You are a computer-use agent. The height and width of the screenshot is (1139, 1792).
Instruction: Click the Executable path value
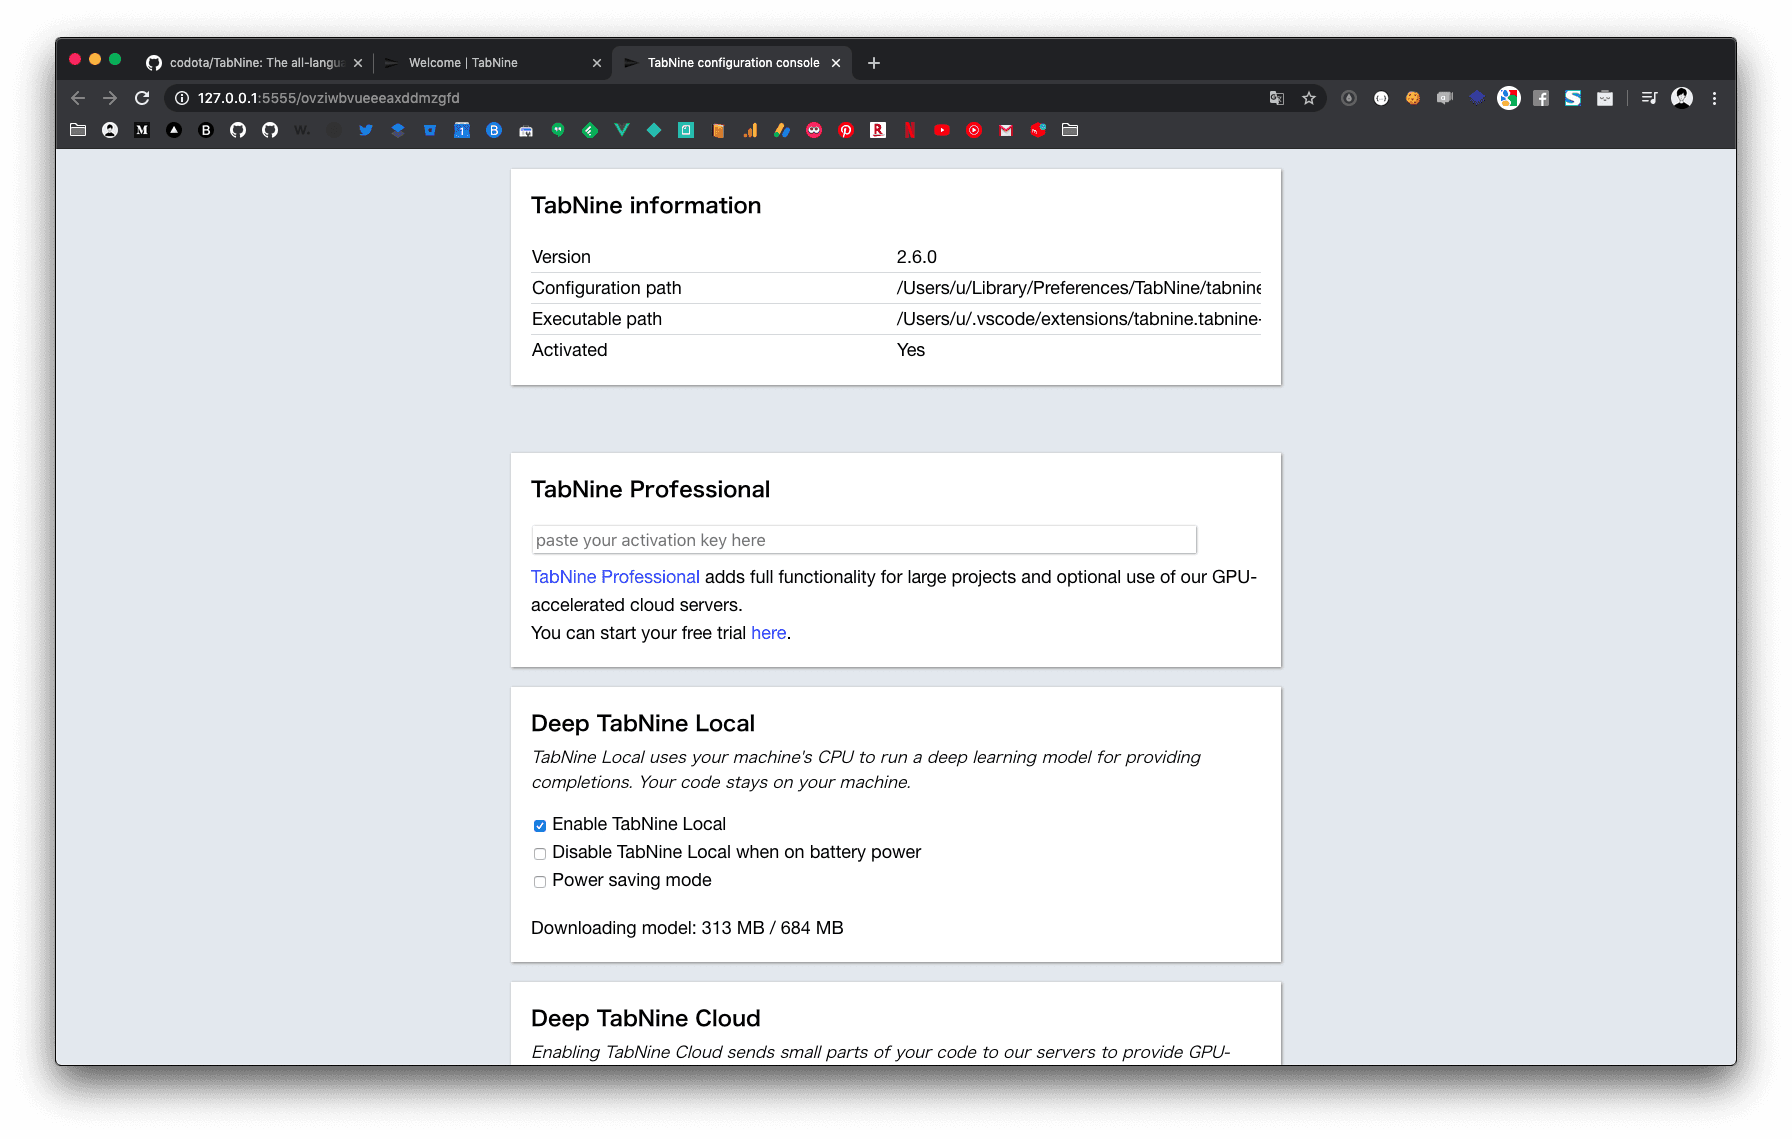(1079, 319)
